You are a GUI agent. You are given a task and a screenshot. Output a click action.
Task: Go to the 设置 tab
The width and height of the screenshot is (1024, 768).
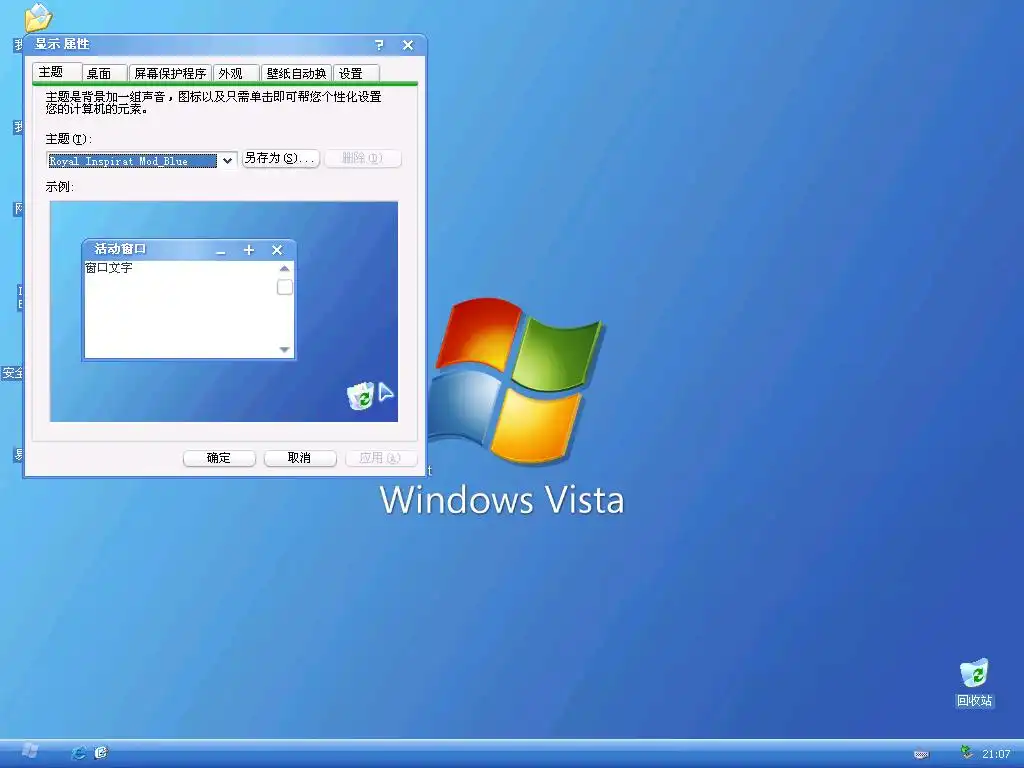[356, 73]
